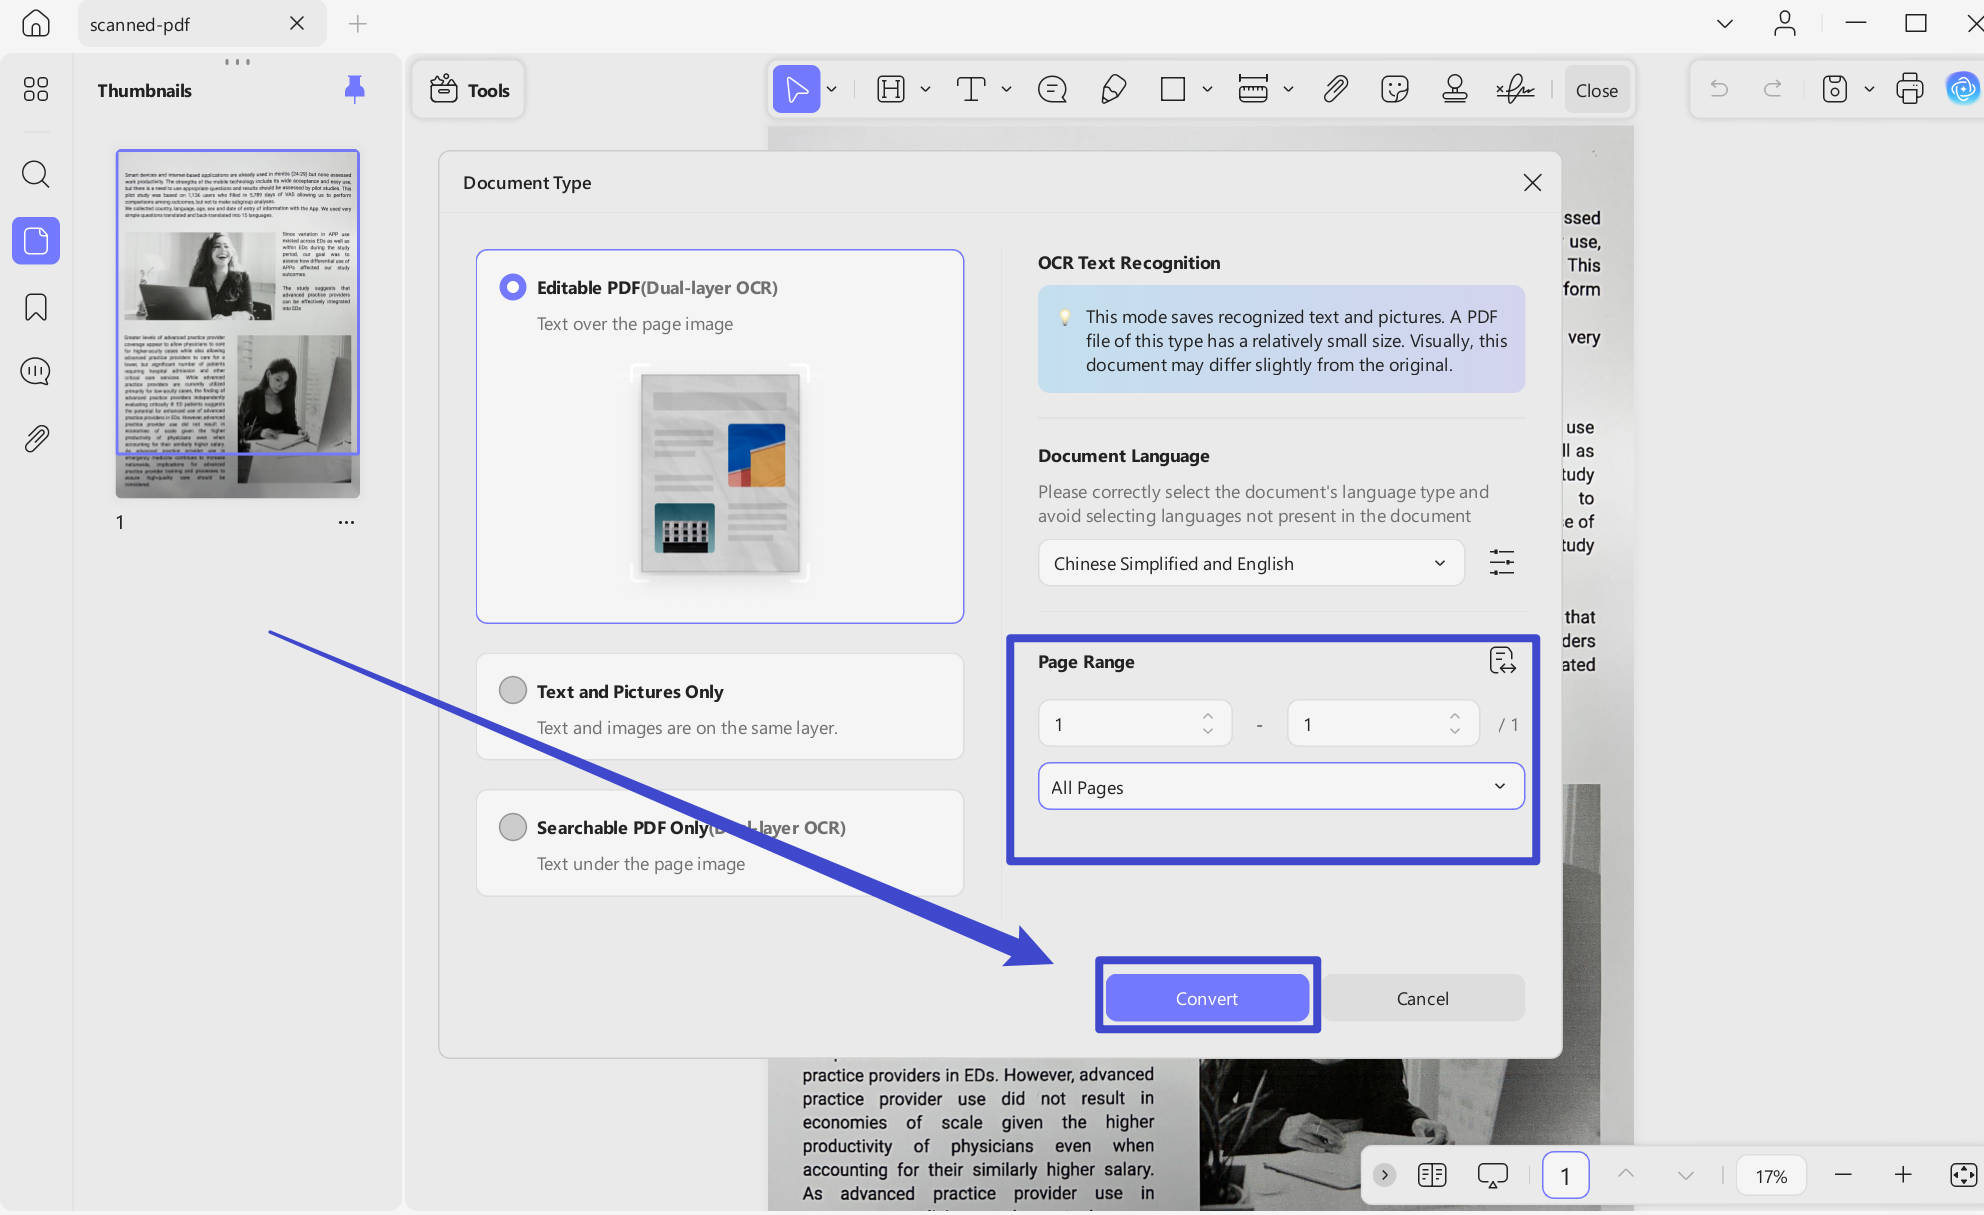Click the language settings sliders icon
The width and height of the screenshot is (1984, 1215).
point(1502,562)
